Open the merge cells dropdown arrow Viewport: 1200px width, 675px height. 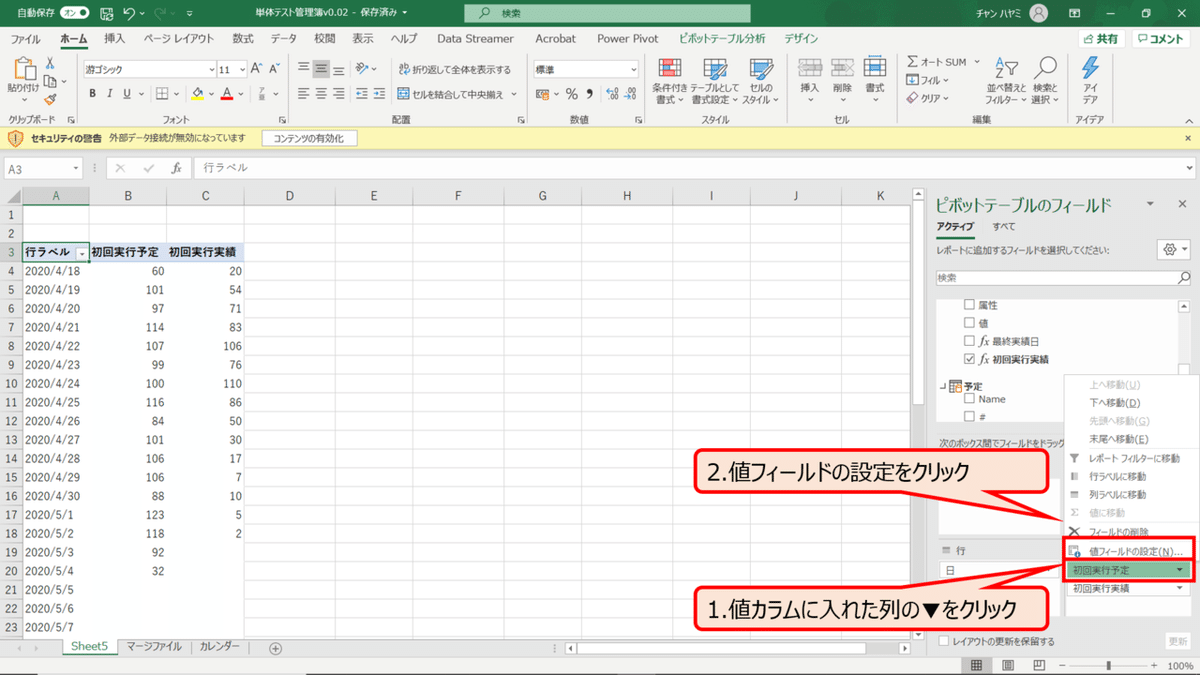pos(515,94)
